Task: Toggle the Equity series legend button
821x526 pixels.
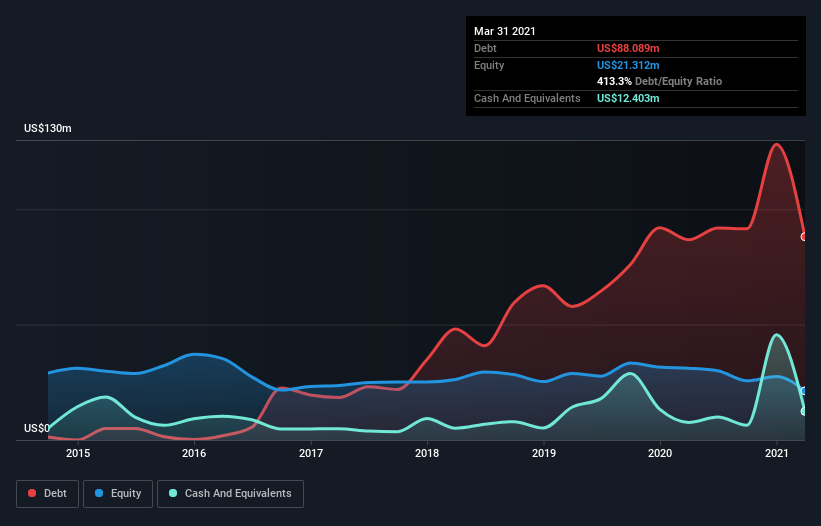Action: click(118, 494)
